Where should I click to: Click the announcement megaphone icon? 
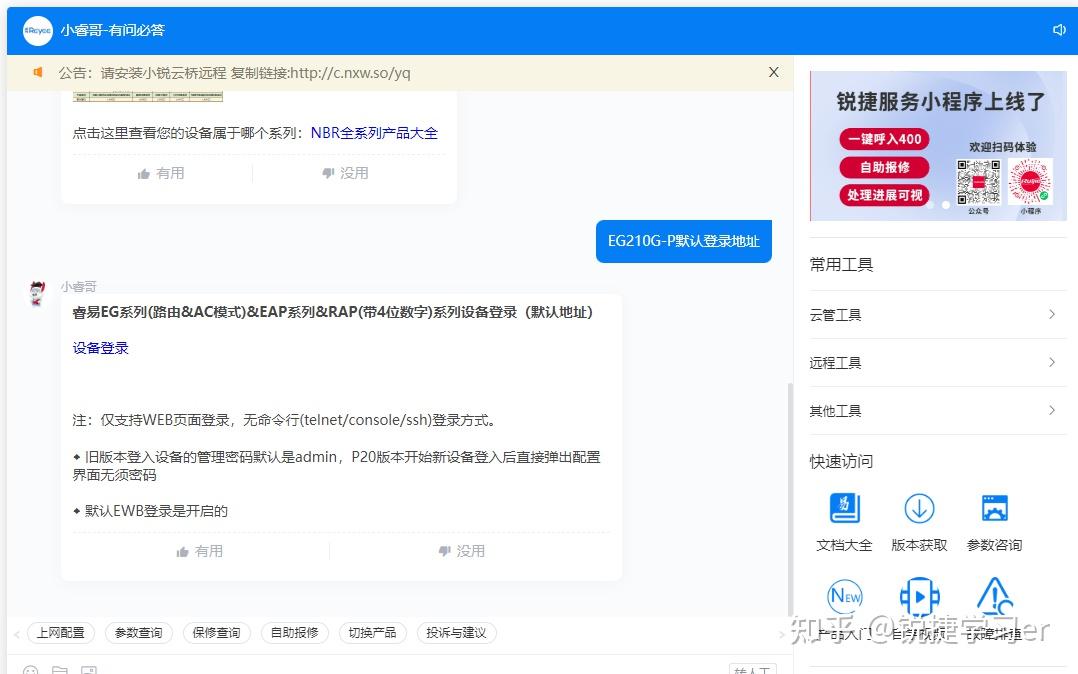[x=38, y=72]
